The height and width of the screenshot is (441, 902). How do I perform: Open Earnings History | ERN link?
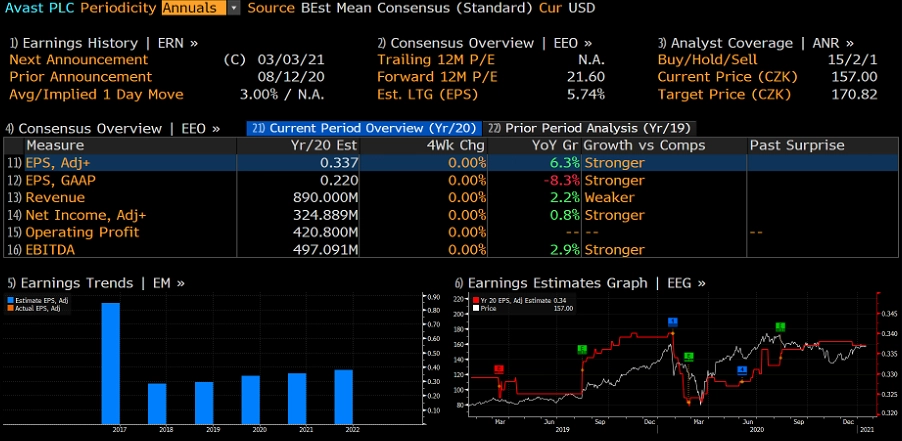[x=104, y=43]
